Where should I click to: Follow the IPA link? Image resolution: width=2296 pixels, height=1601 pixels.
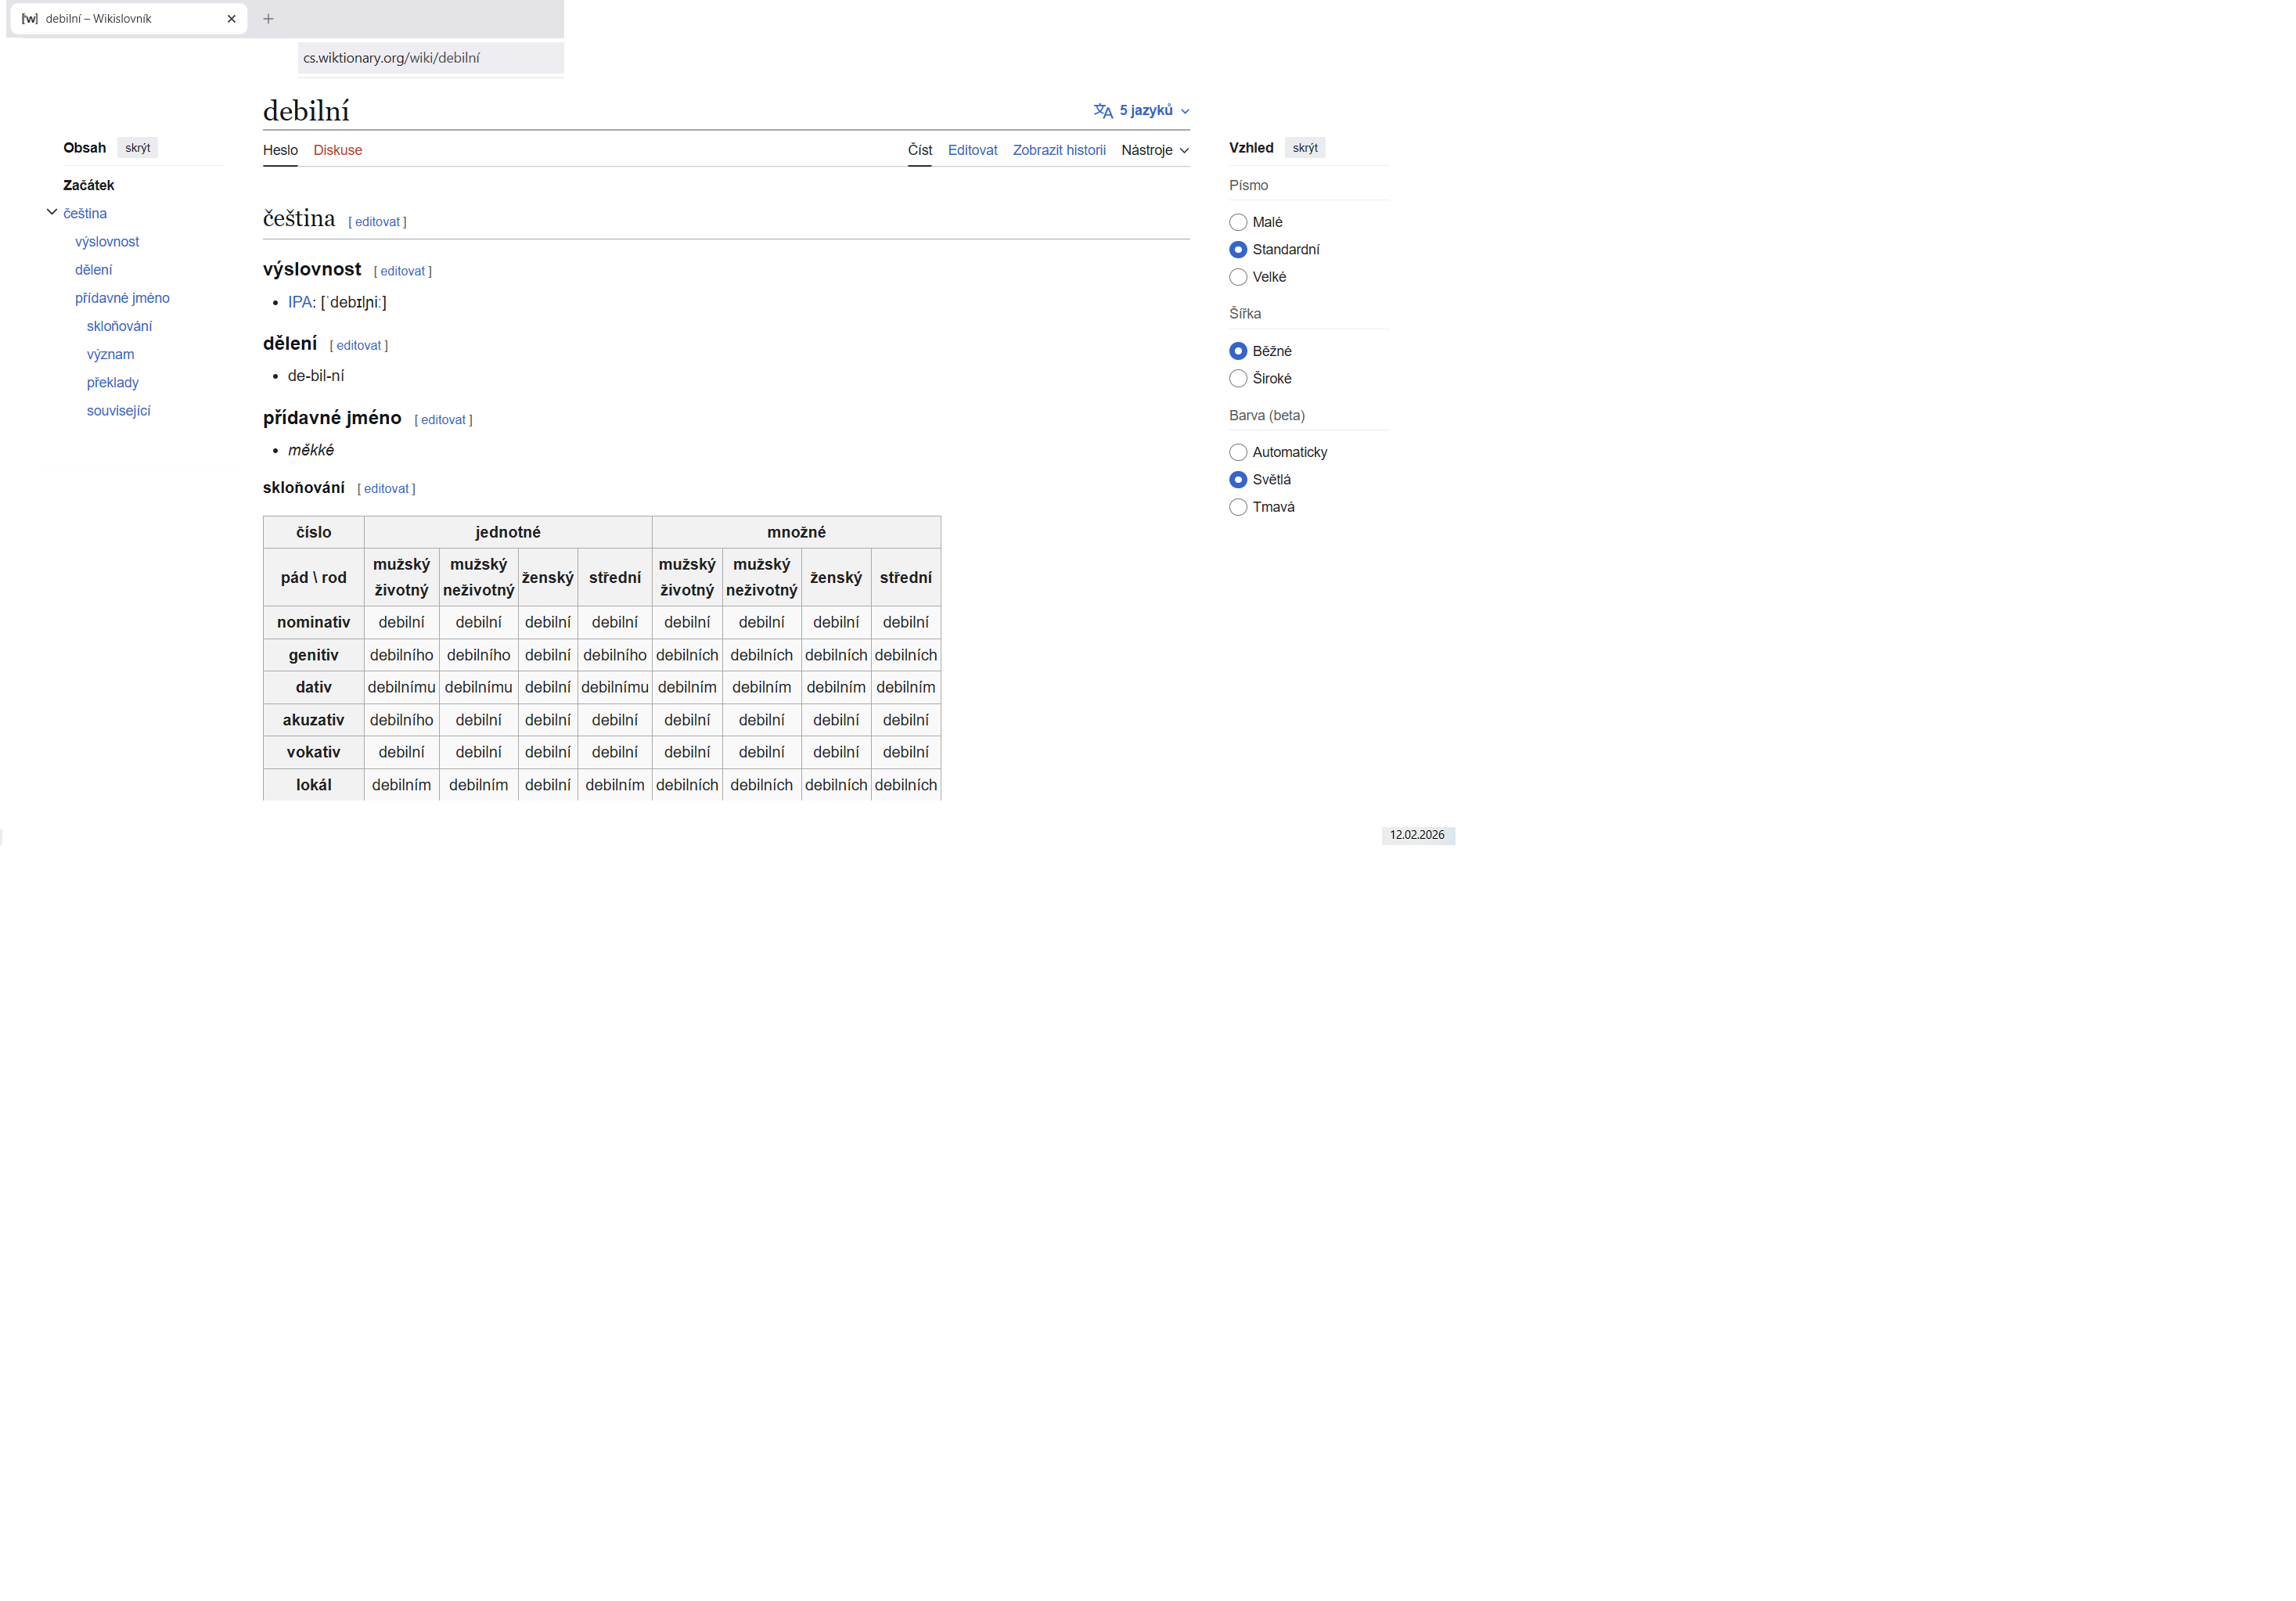(x=300, y=302)
